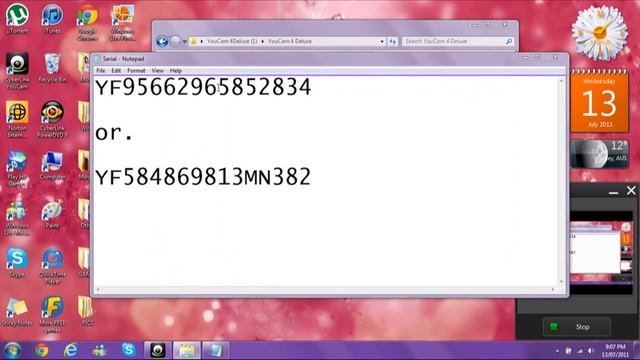Open the Computer desktop icon
640x360 pixels.
pos(52,165)
